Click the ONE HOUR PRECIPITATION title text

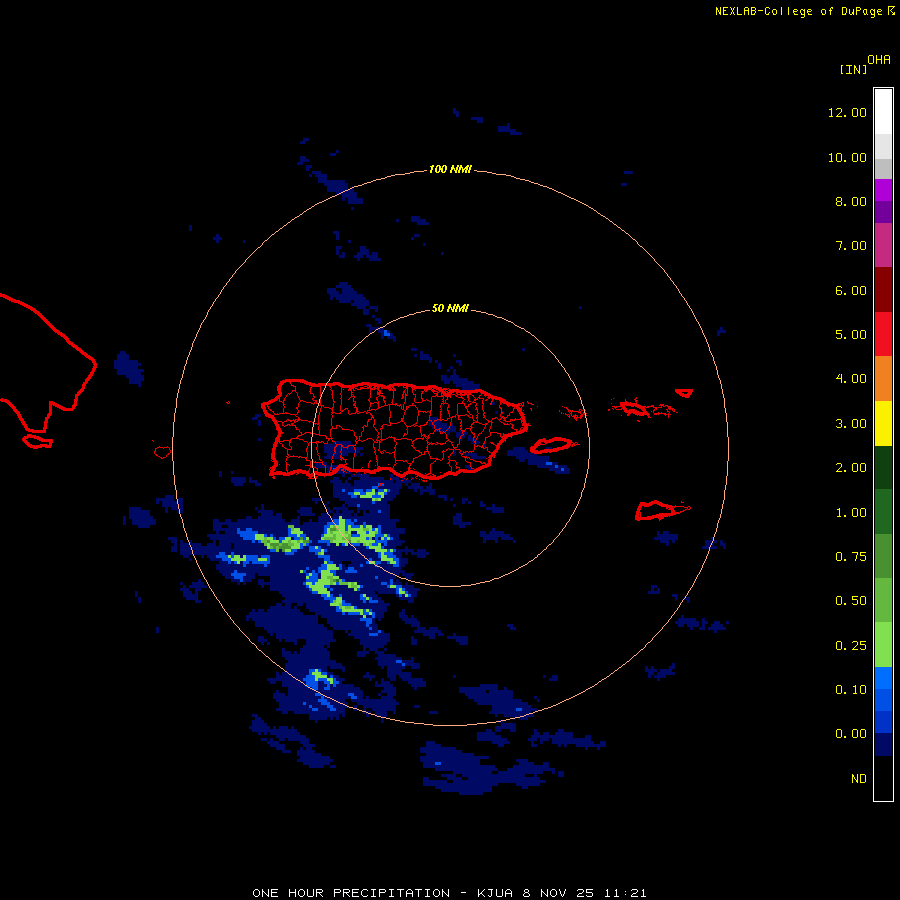pos(351,893)
